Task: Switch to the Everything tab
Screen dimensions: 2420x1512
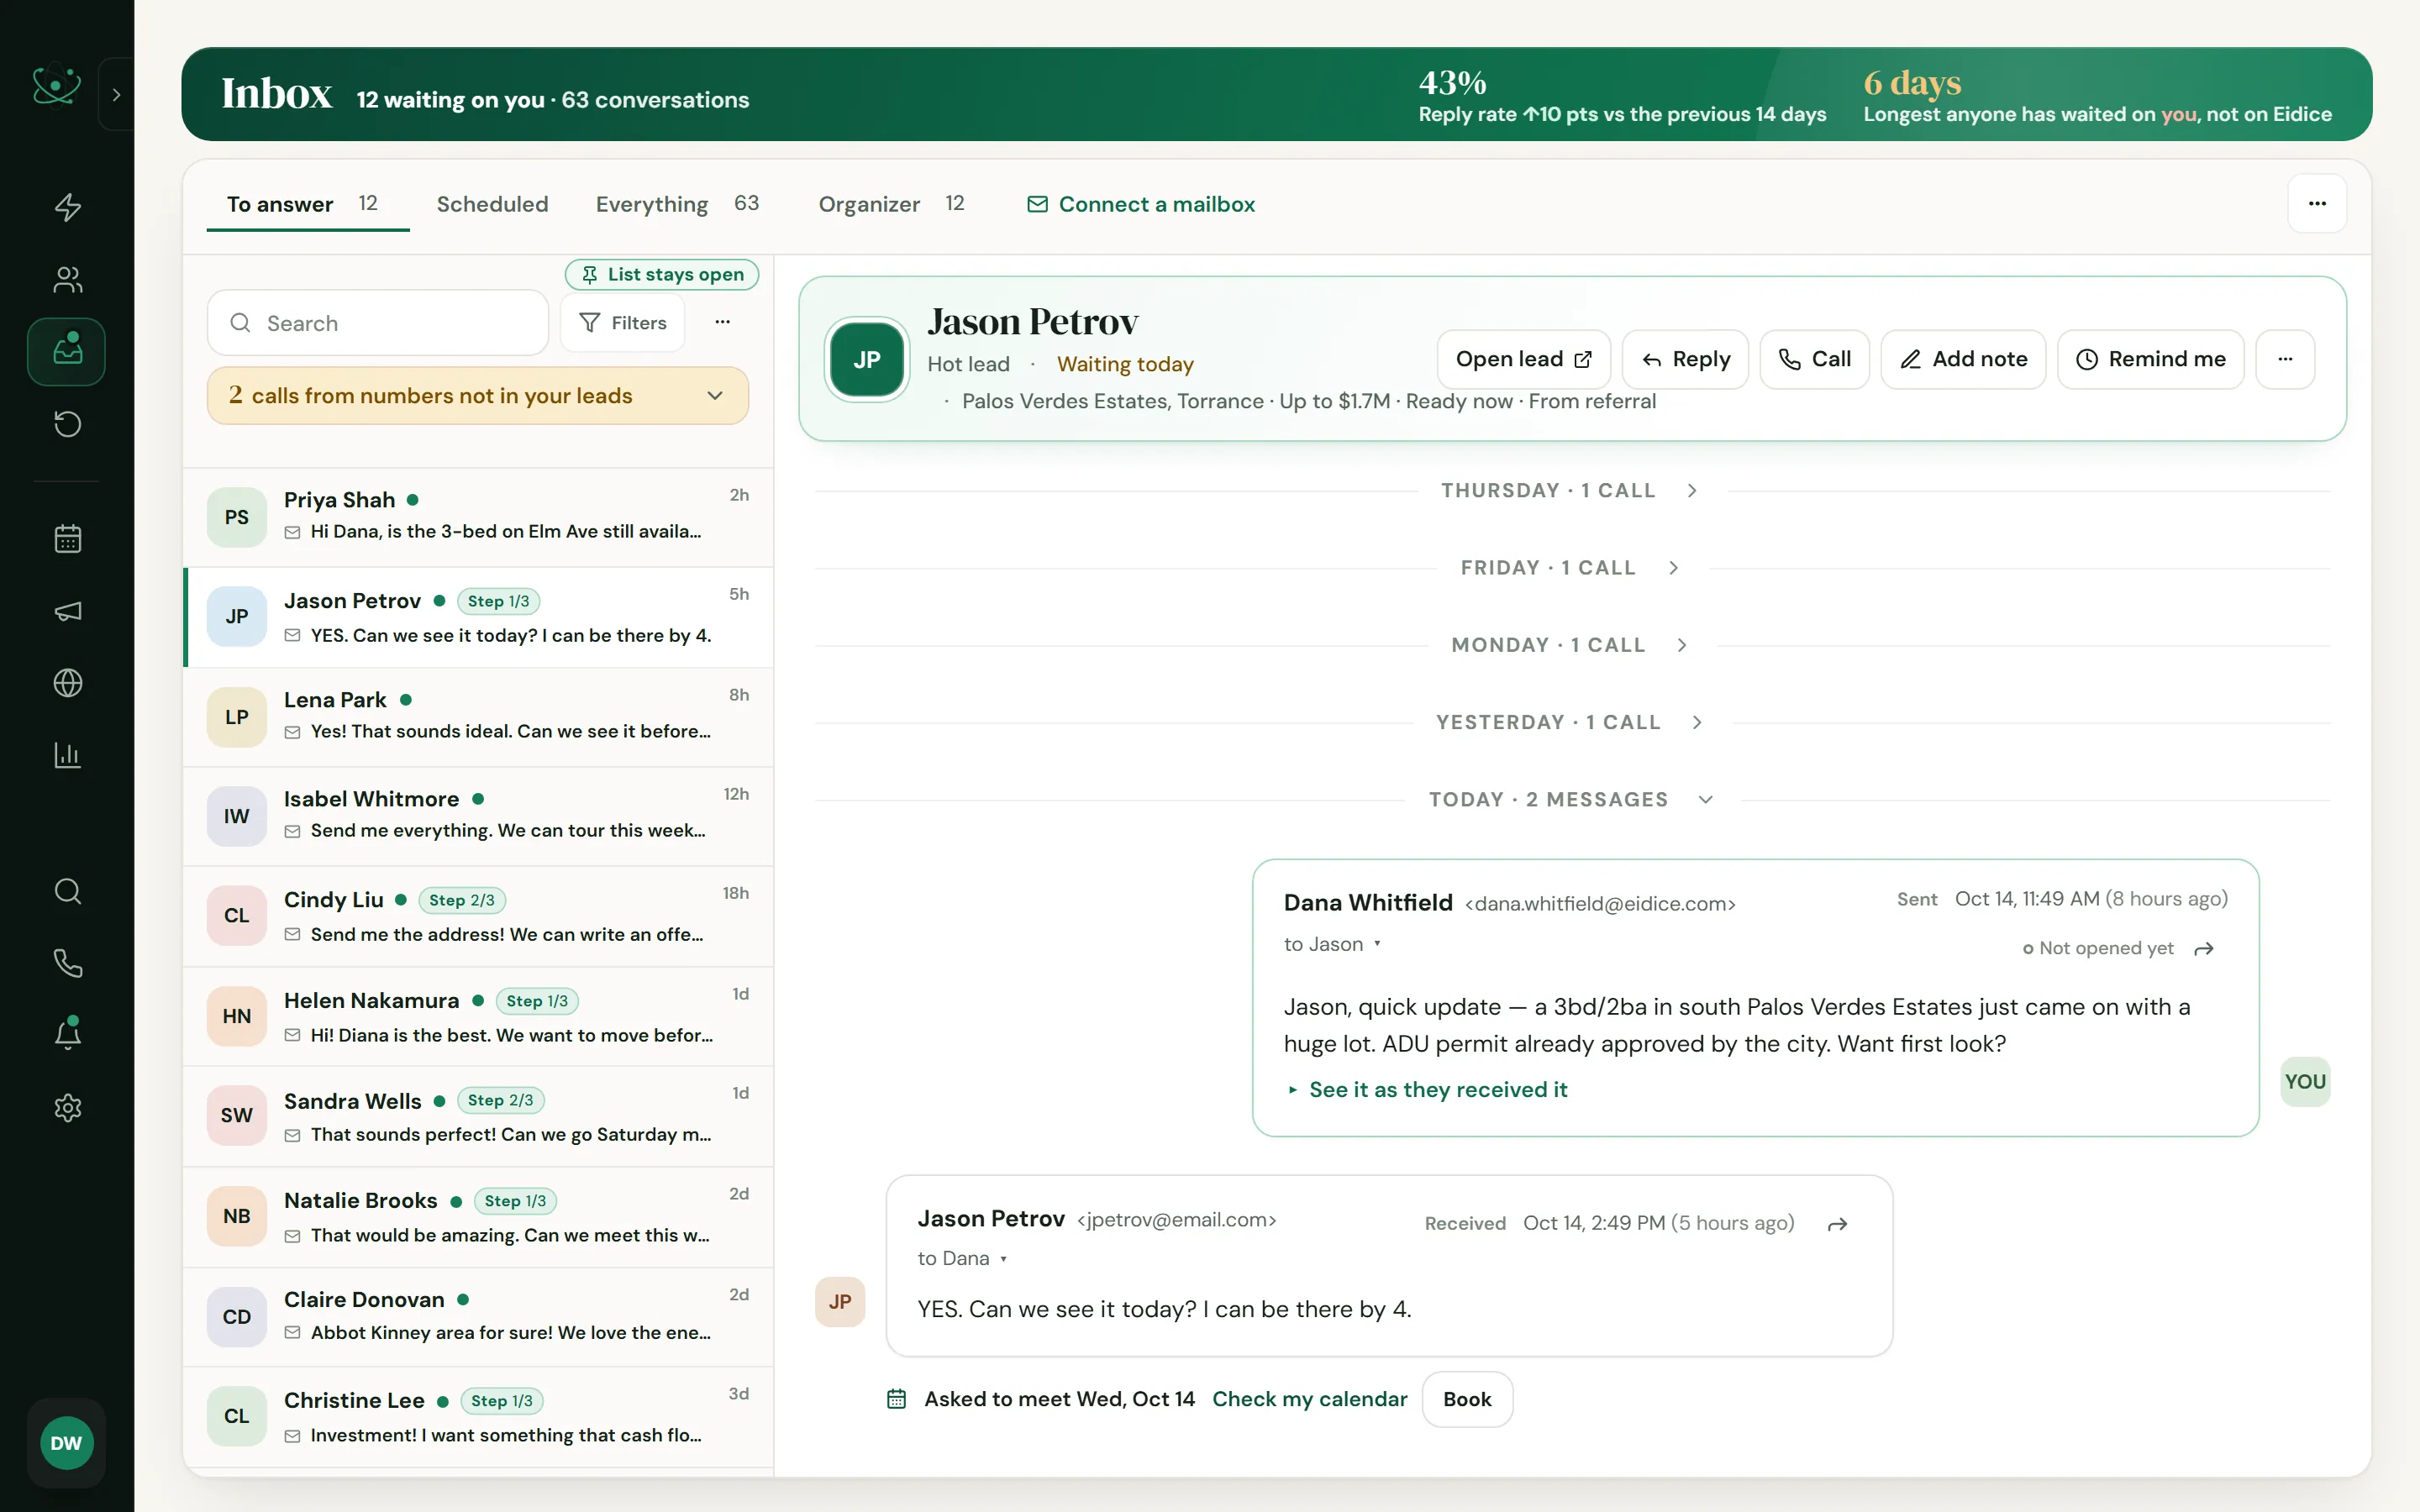Action: (x=677, y=204)
